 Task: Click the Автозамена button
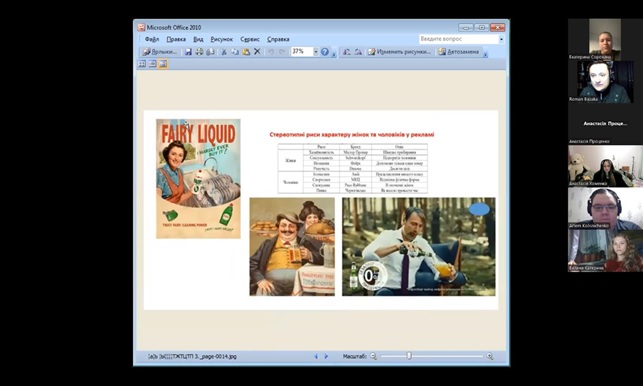pyautogui.click(x=458, y=52)
